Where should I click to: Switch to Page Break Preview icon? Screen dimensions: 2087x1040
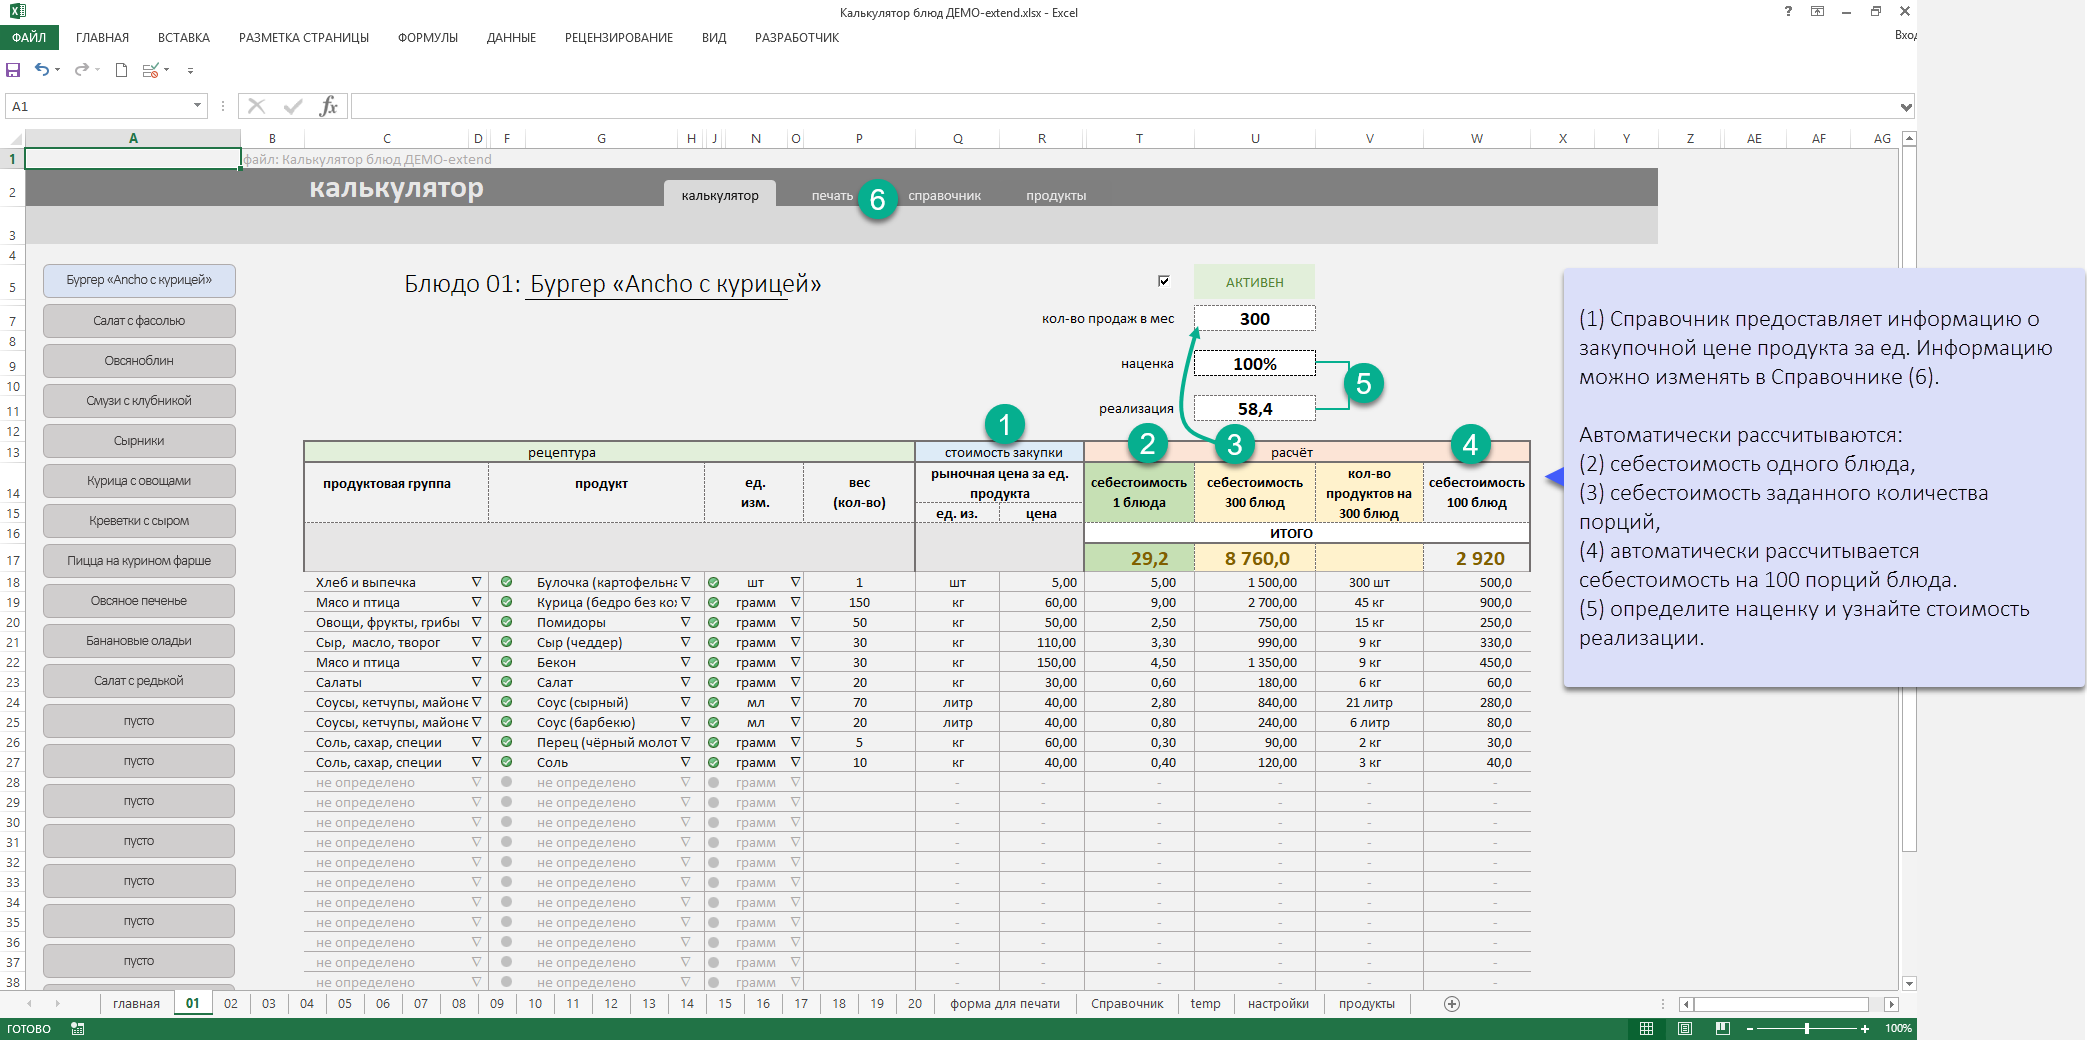1722,1028
